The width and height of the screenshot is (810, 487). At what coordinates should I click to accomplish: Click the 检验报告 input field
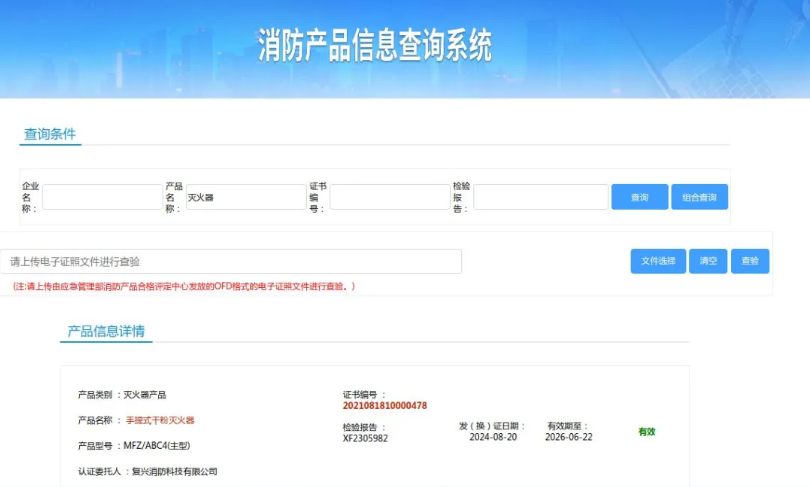click(541, 197)
